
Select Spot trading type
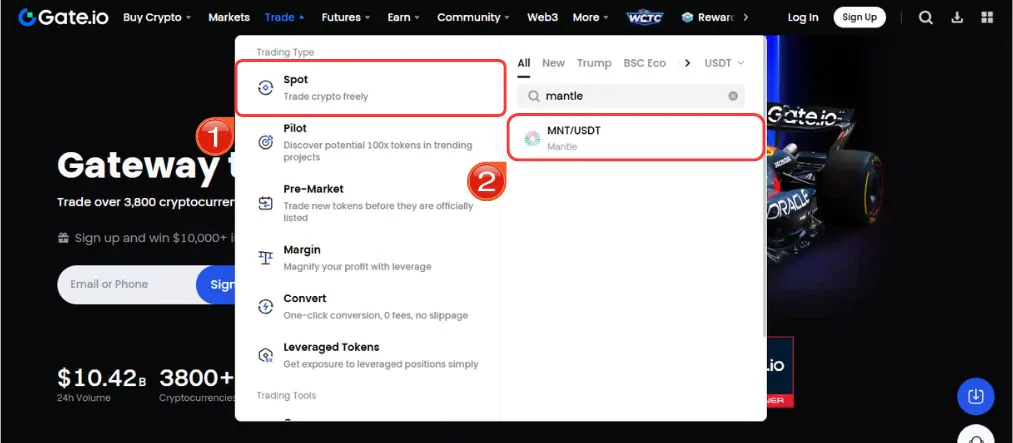pos(370,88)
